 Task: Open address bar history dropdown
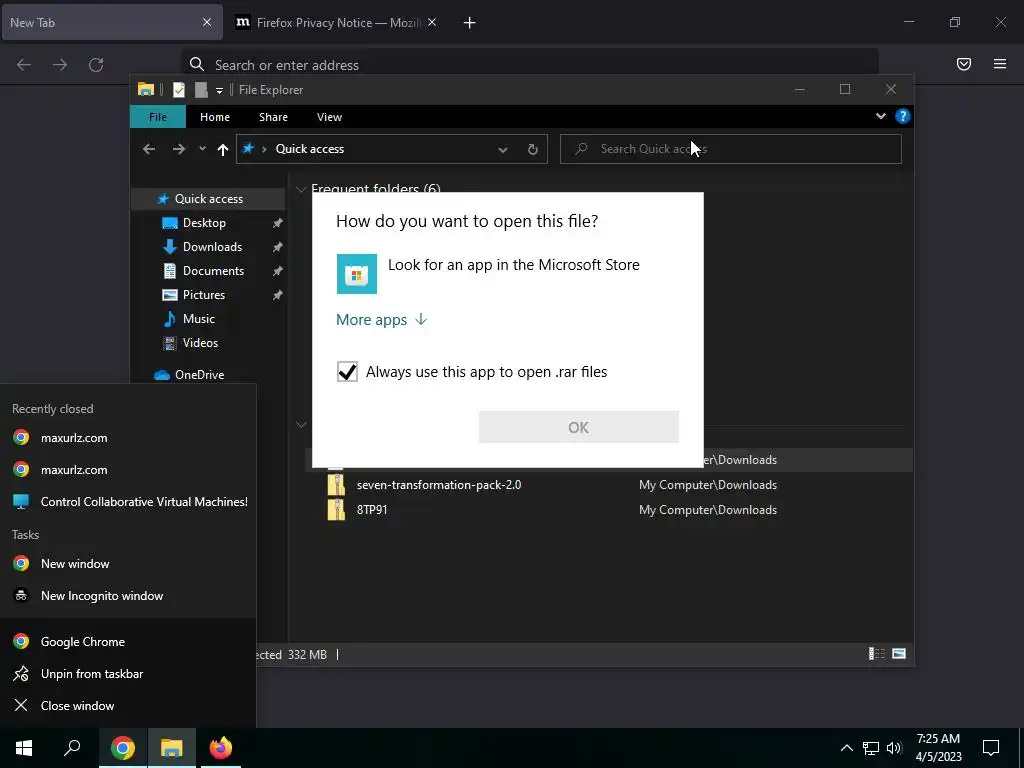point(503,150)
